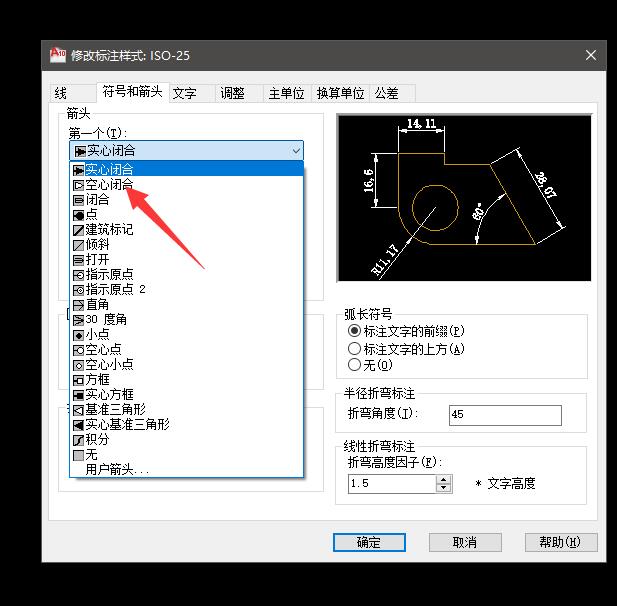Select the 实心方框 arrowhead icon
Screen dimensions: 617x606
[79, 395]
